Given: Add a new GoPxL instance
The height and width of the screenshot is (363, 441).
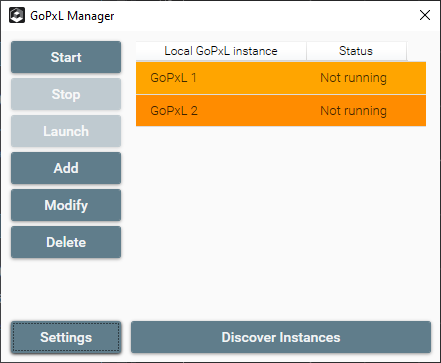Looking at the screenshot, I should click(66, 168).
